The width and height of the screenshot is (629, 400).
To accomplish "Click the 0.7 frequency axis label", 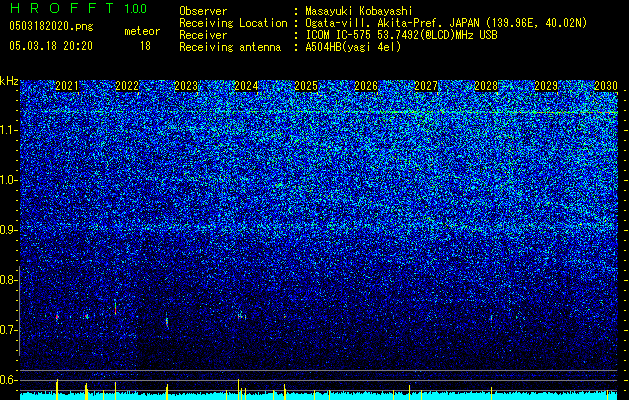I will 9,330.
